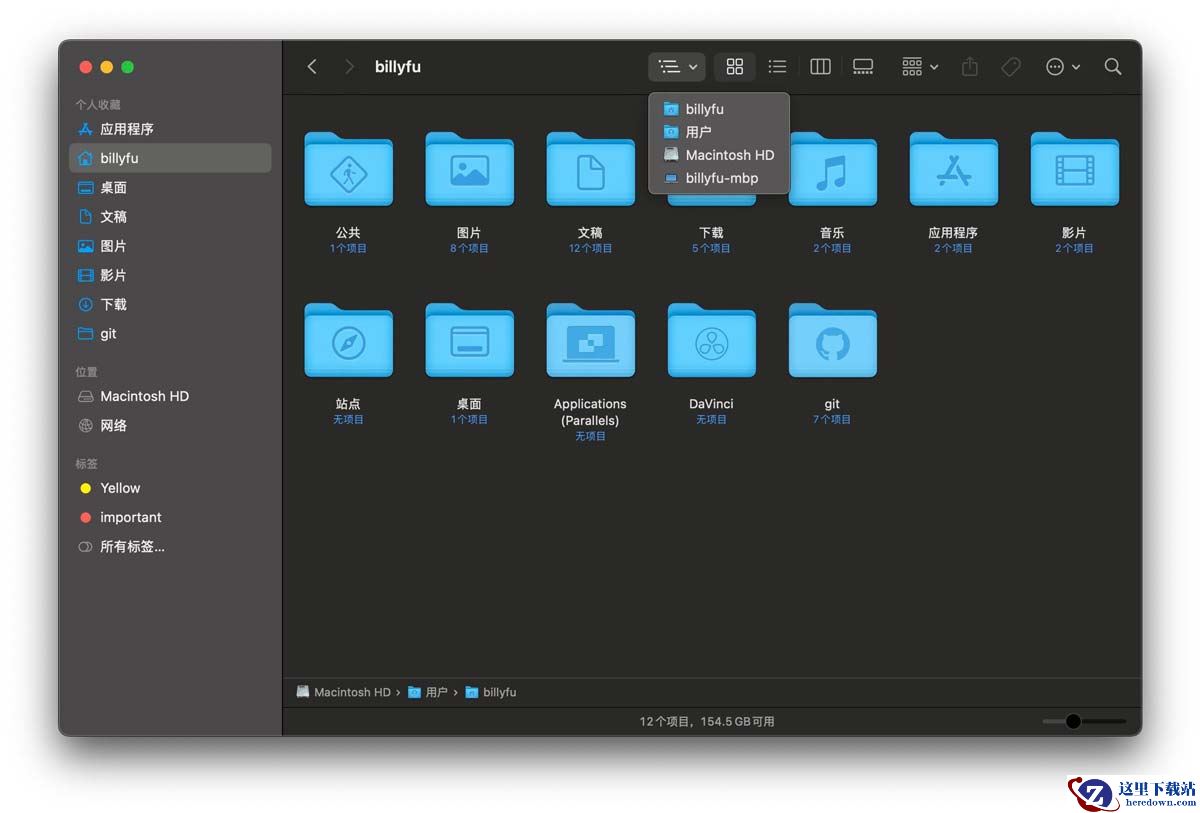Toggle the path dropdown button

click(x=677, y=67)
